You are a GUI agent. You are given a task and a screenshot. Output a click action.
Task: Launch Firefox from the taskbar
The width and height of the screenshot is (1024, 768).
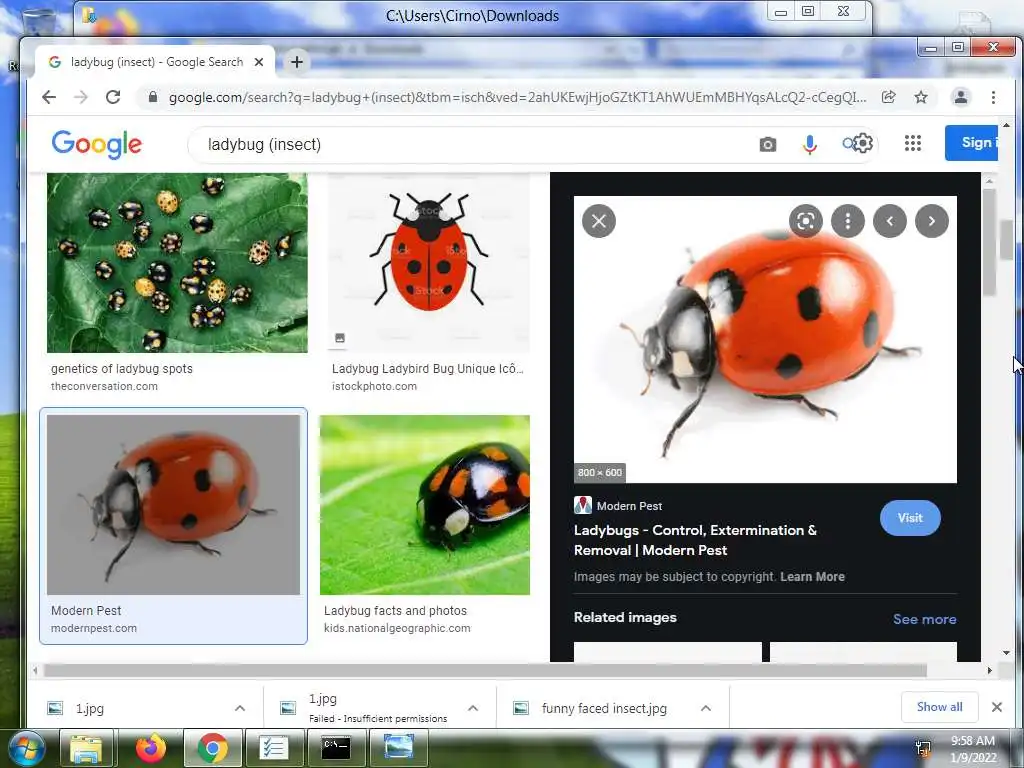[151, 748]
